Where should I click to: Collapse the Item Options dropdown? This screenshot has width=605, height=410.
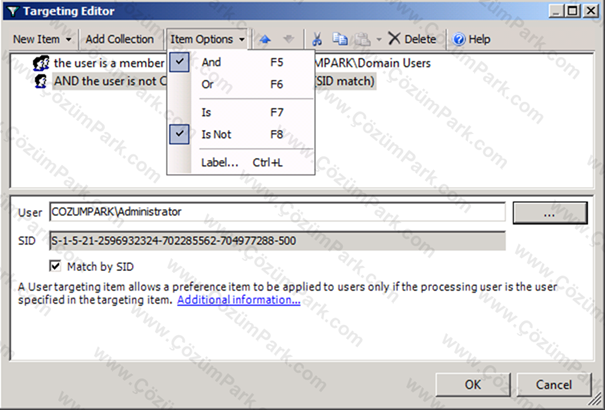207,39
